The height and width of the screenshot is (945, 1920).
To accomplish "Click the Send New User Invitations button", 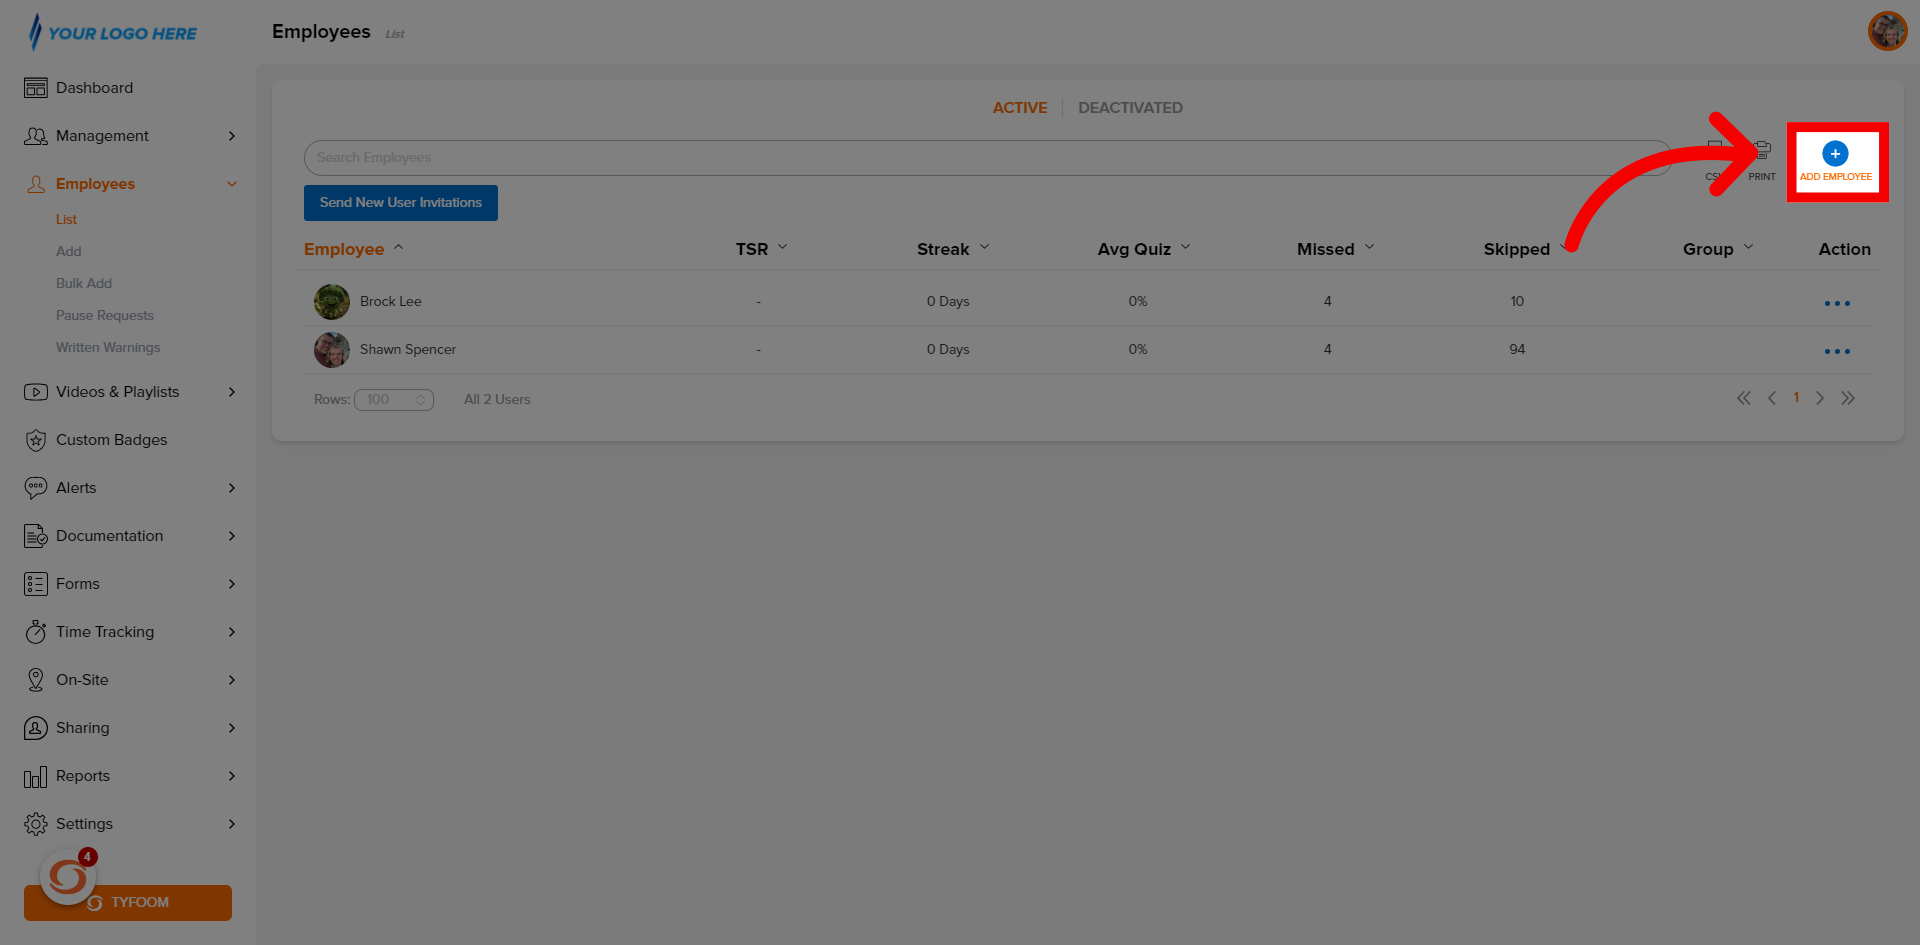I will (x=400, y=202).
